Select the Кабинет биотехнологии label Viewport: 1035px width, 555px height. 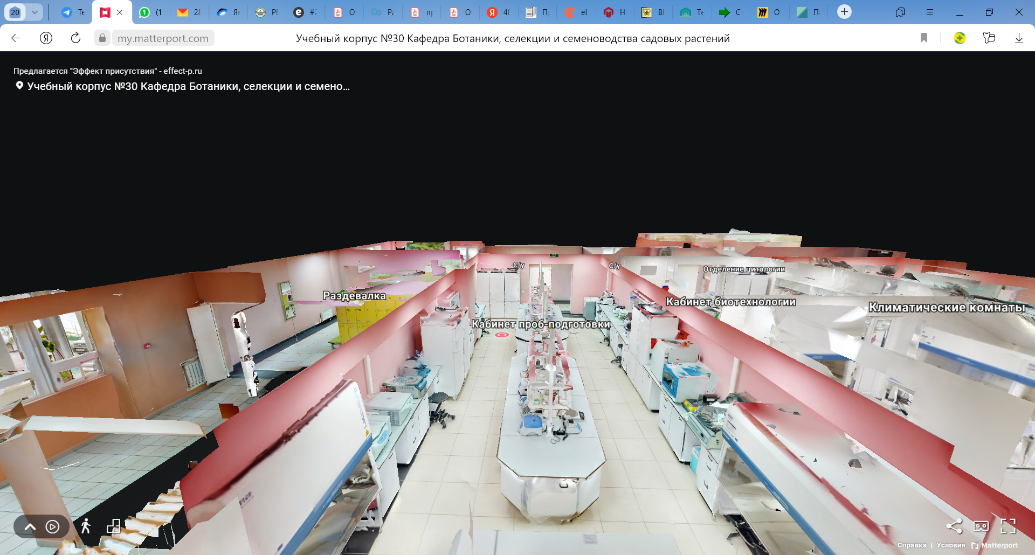coord(730,301)
